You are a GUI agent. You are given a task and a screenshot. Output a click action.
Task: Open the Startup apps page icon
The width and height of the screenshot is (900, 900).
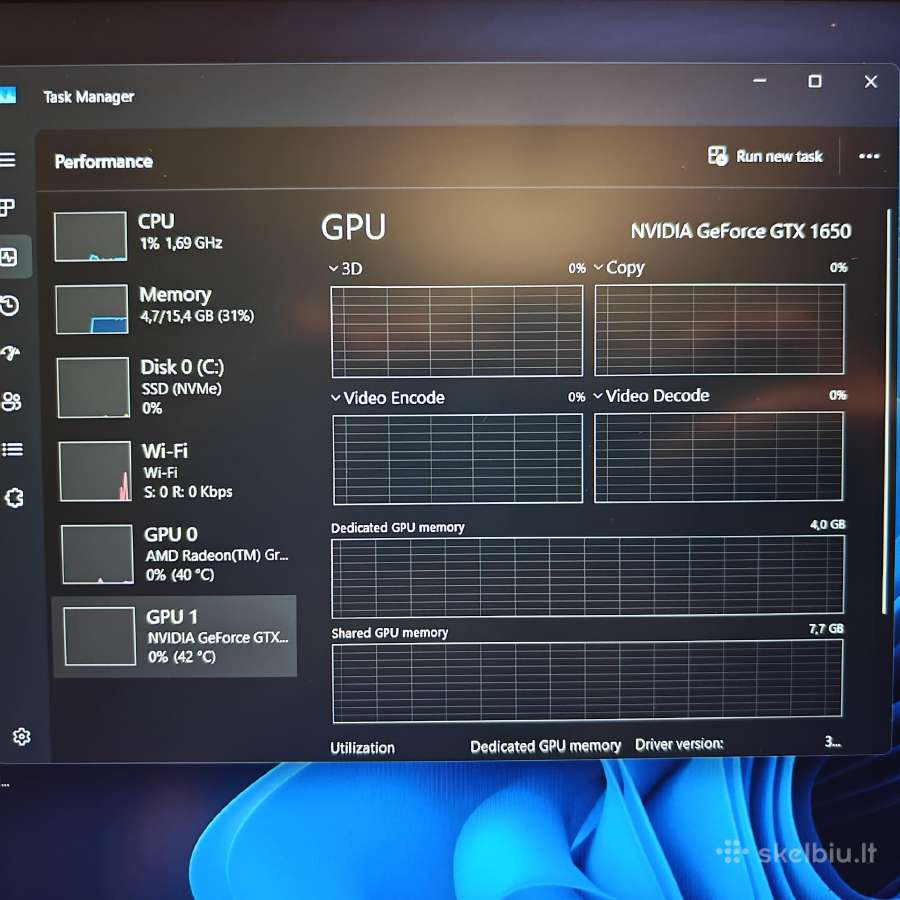tap(11, 353)
